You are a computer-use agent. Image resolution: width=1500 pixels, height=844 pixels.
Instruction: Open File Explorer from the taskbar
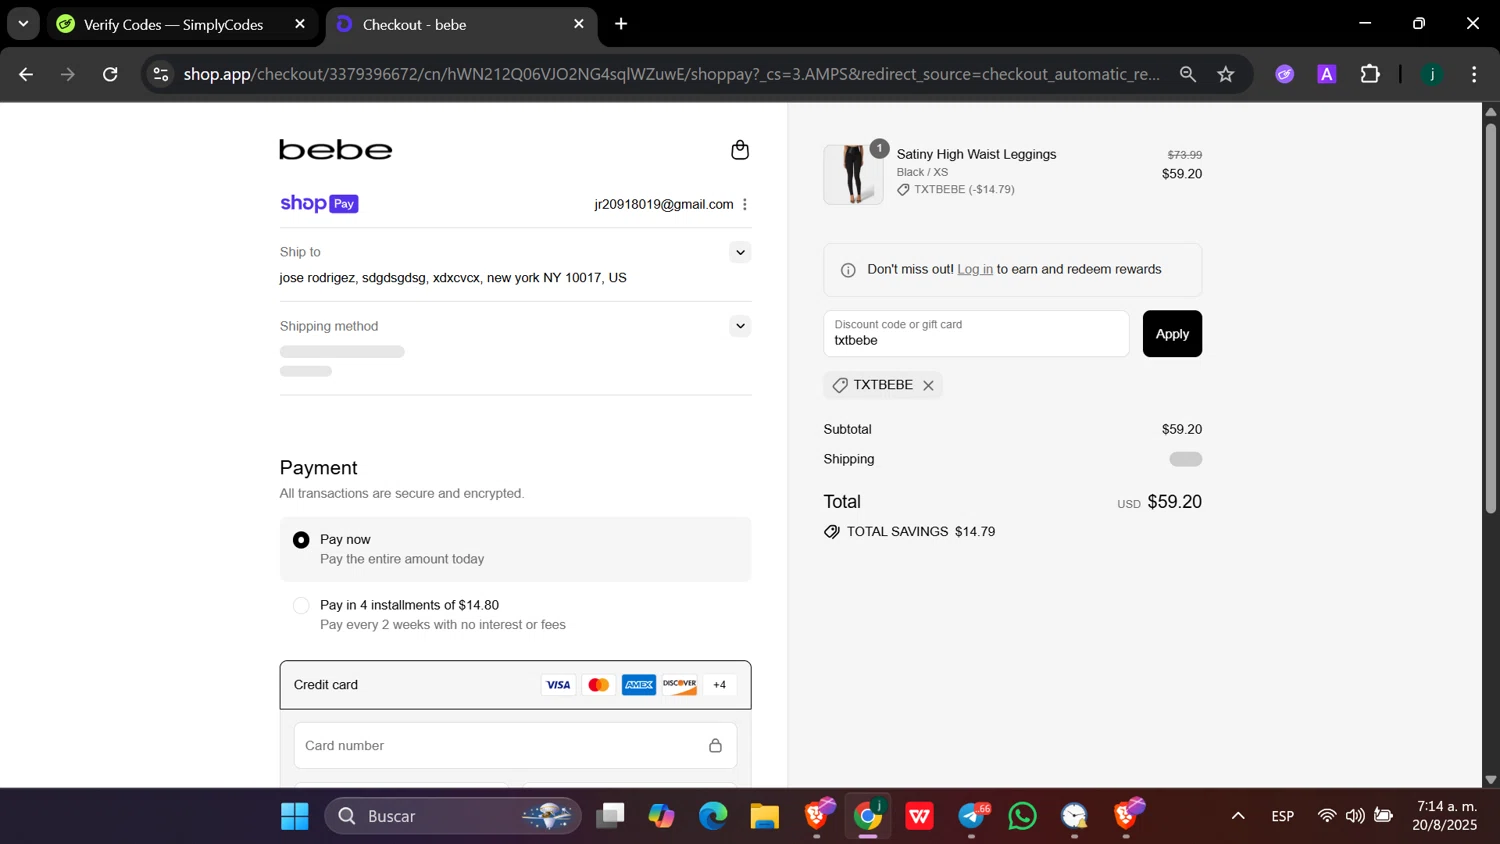click(765, 817)
